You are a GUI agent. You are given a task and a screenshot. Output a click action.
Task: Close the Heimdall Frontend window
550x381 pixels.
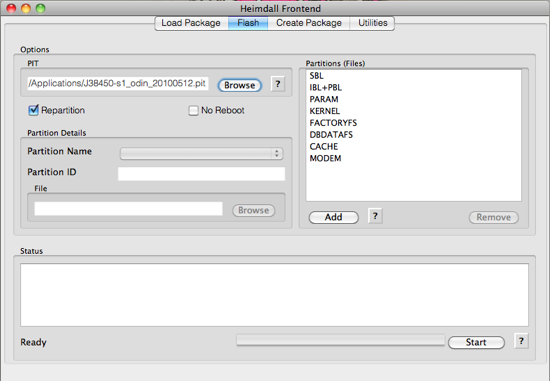click(11, 8)
